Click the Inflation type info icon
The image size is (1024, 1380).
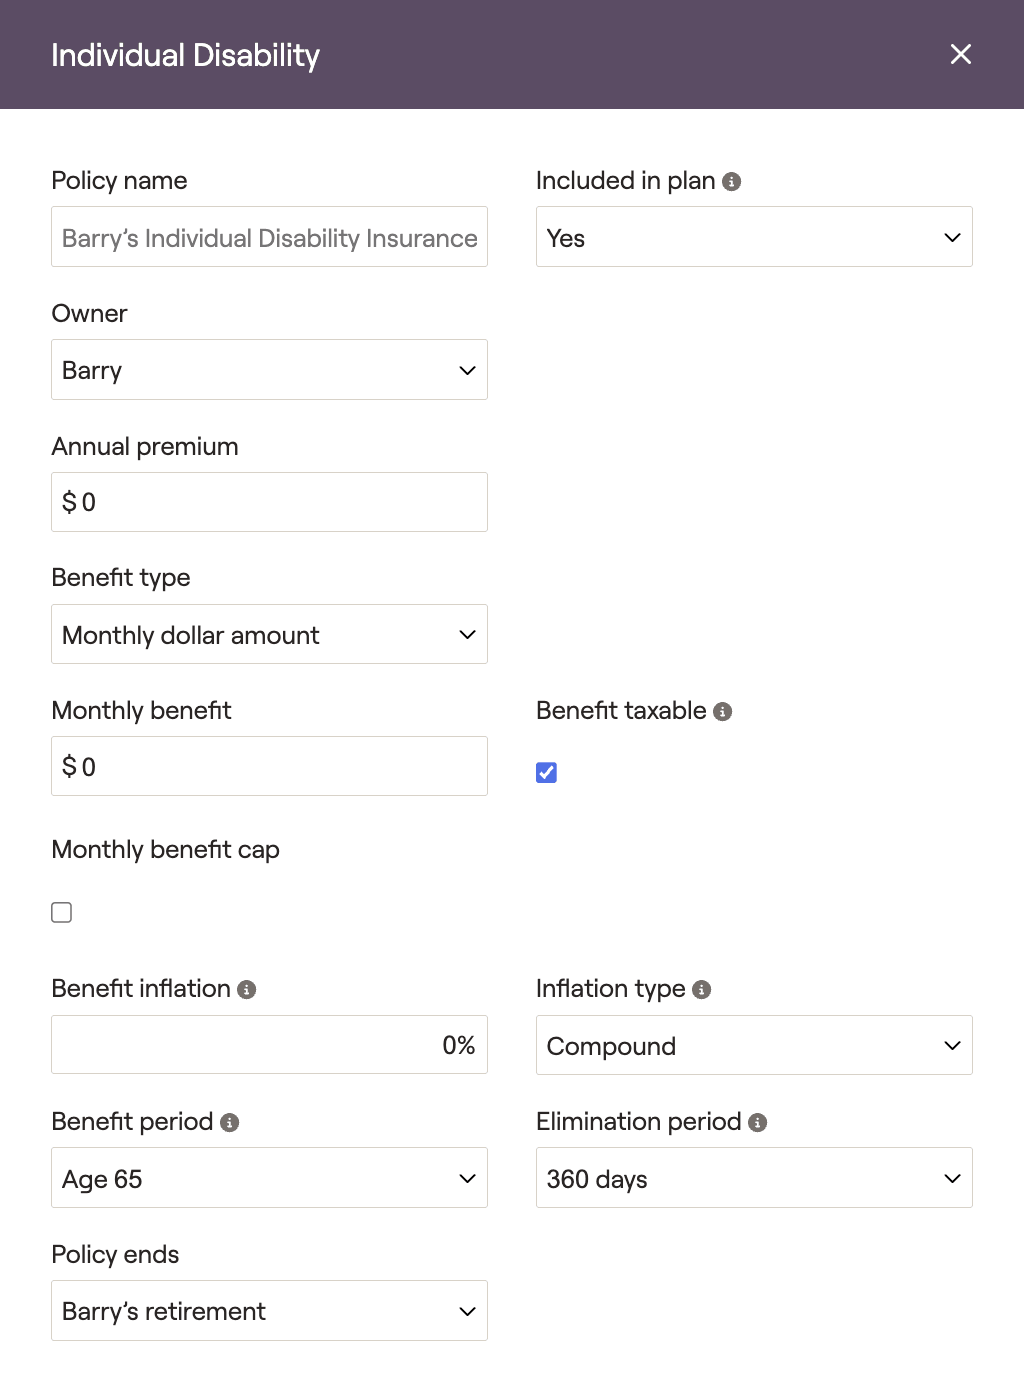(x=702, y=989)
